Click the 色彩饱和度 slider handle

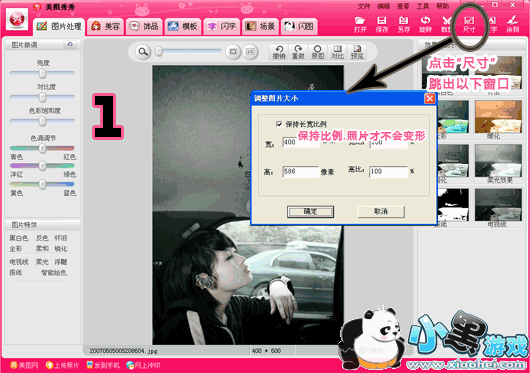coord(42,121)
